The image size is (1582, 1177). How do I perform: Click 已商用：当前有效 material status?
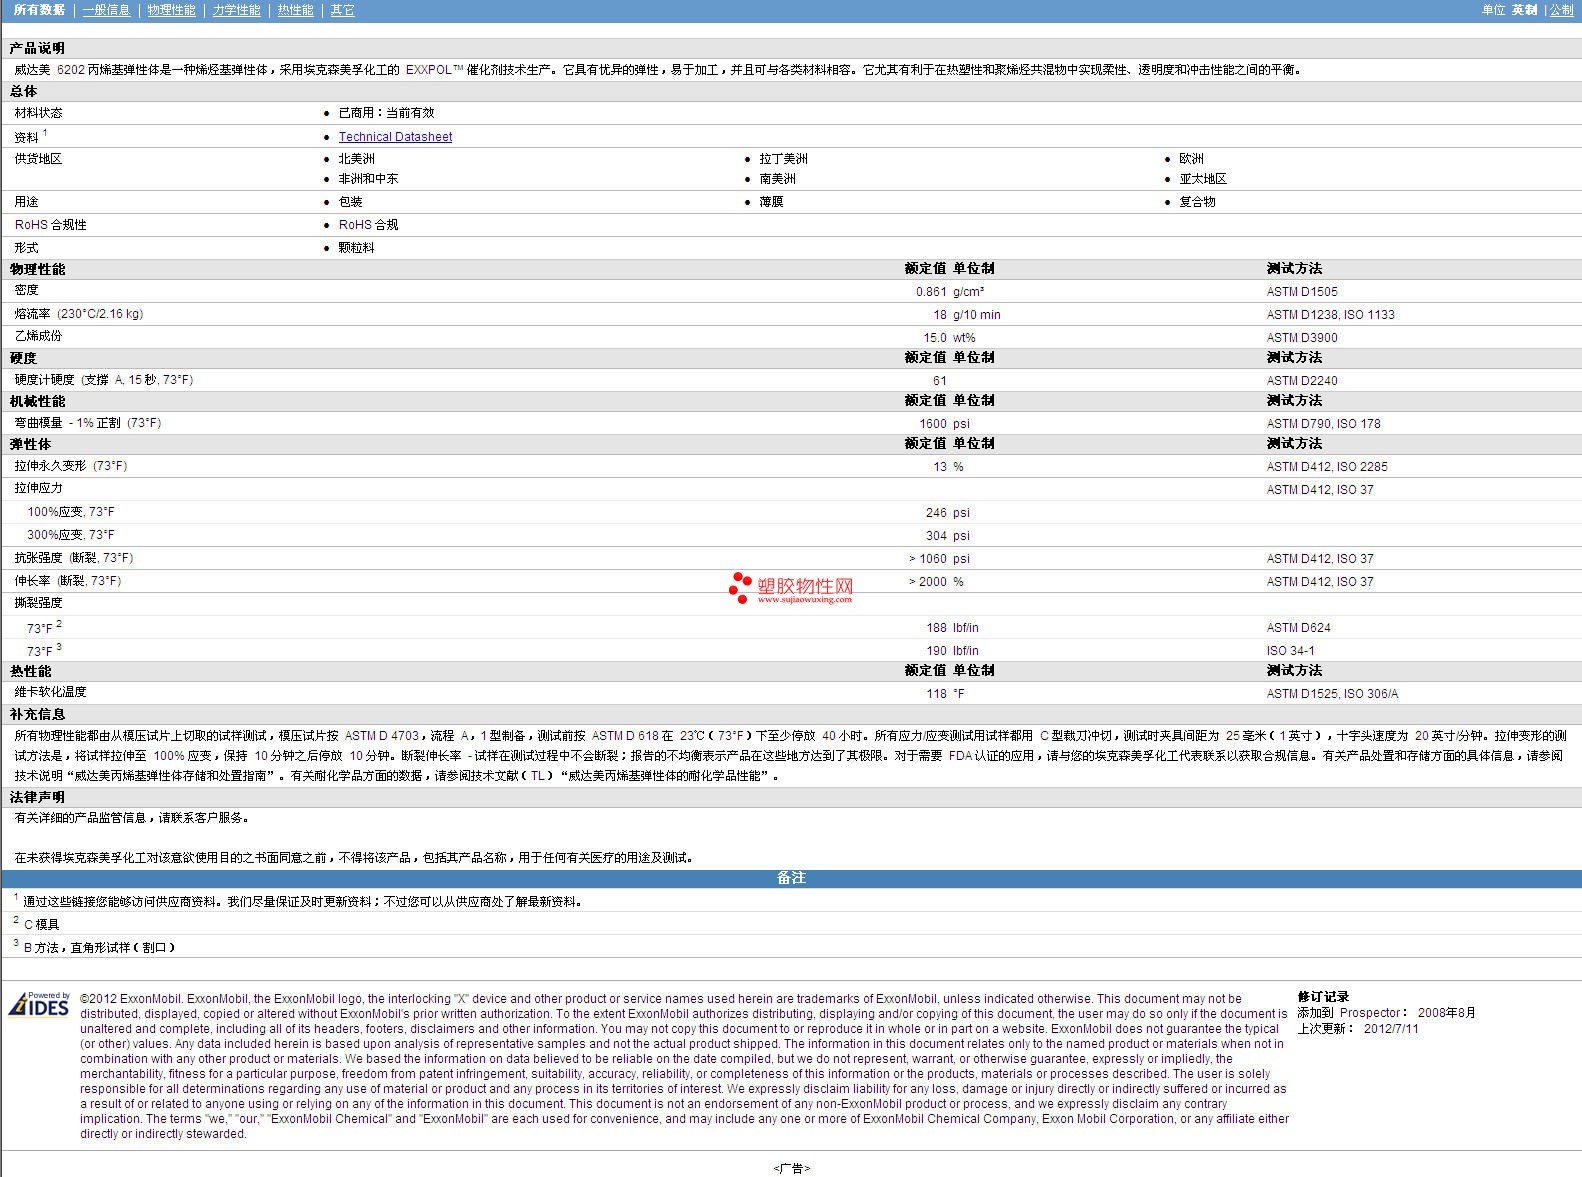[x=386, y=113]
